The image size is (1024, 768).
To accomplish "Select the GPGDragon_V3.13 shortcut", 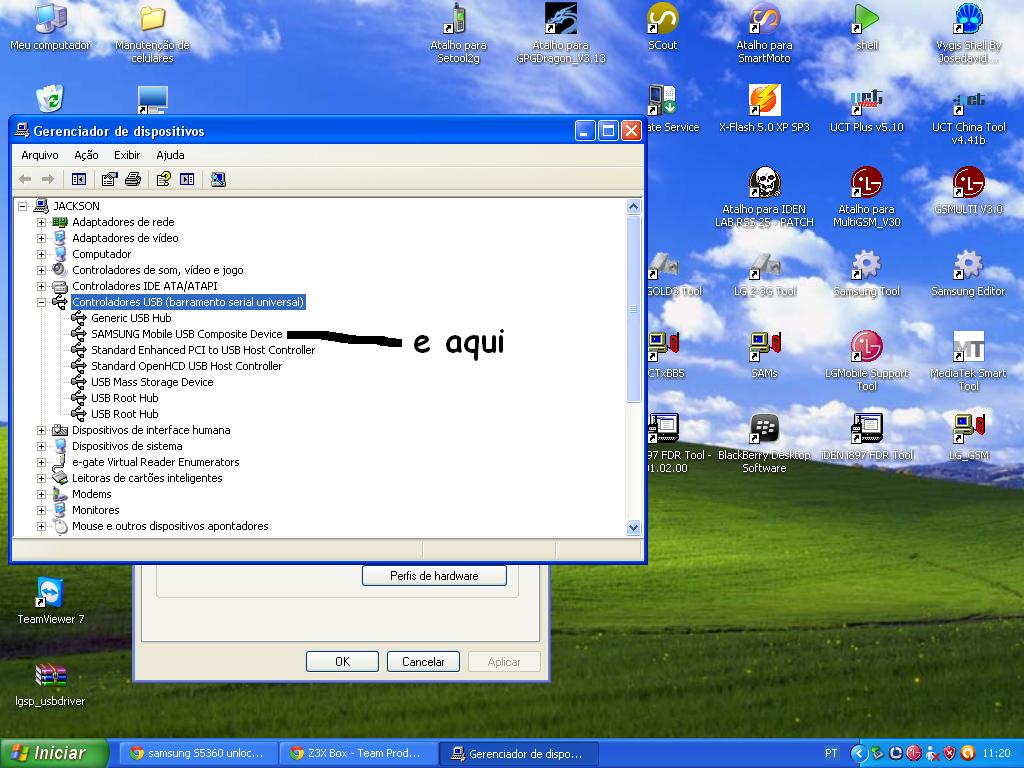I will pos(561,34).
